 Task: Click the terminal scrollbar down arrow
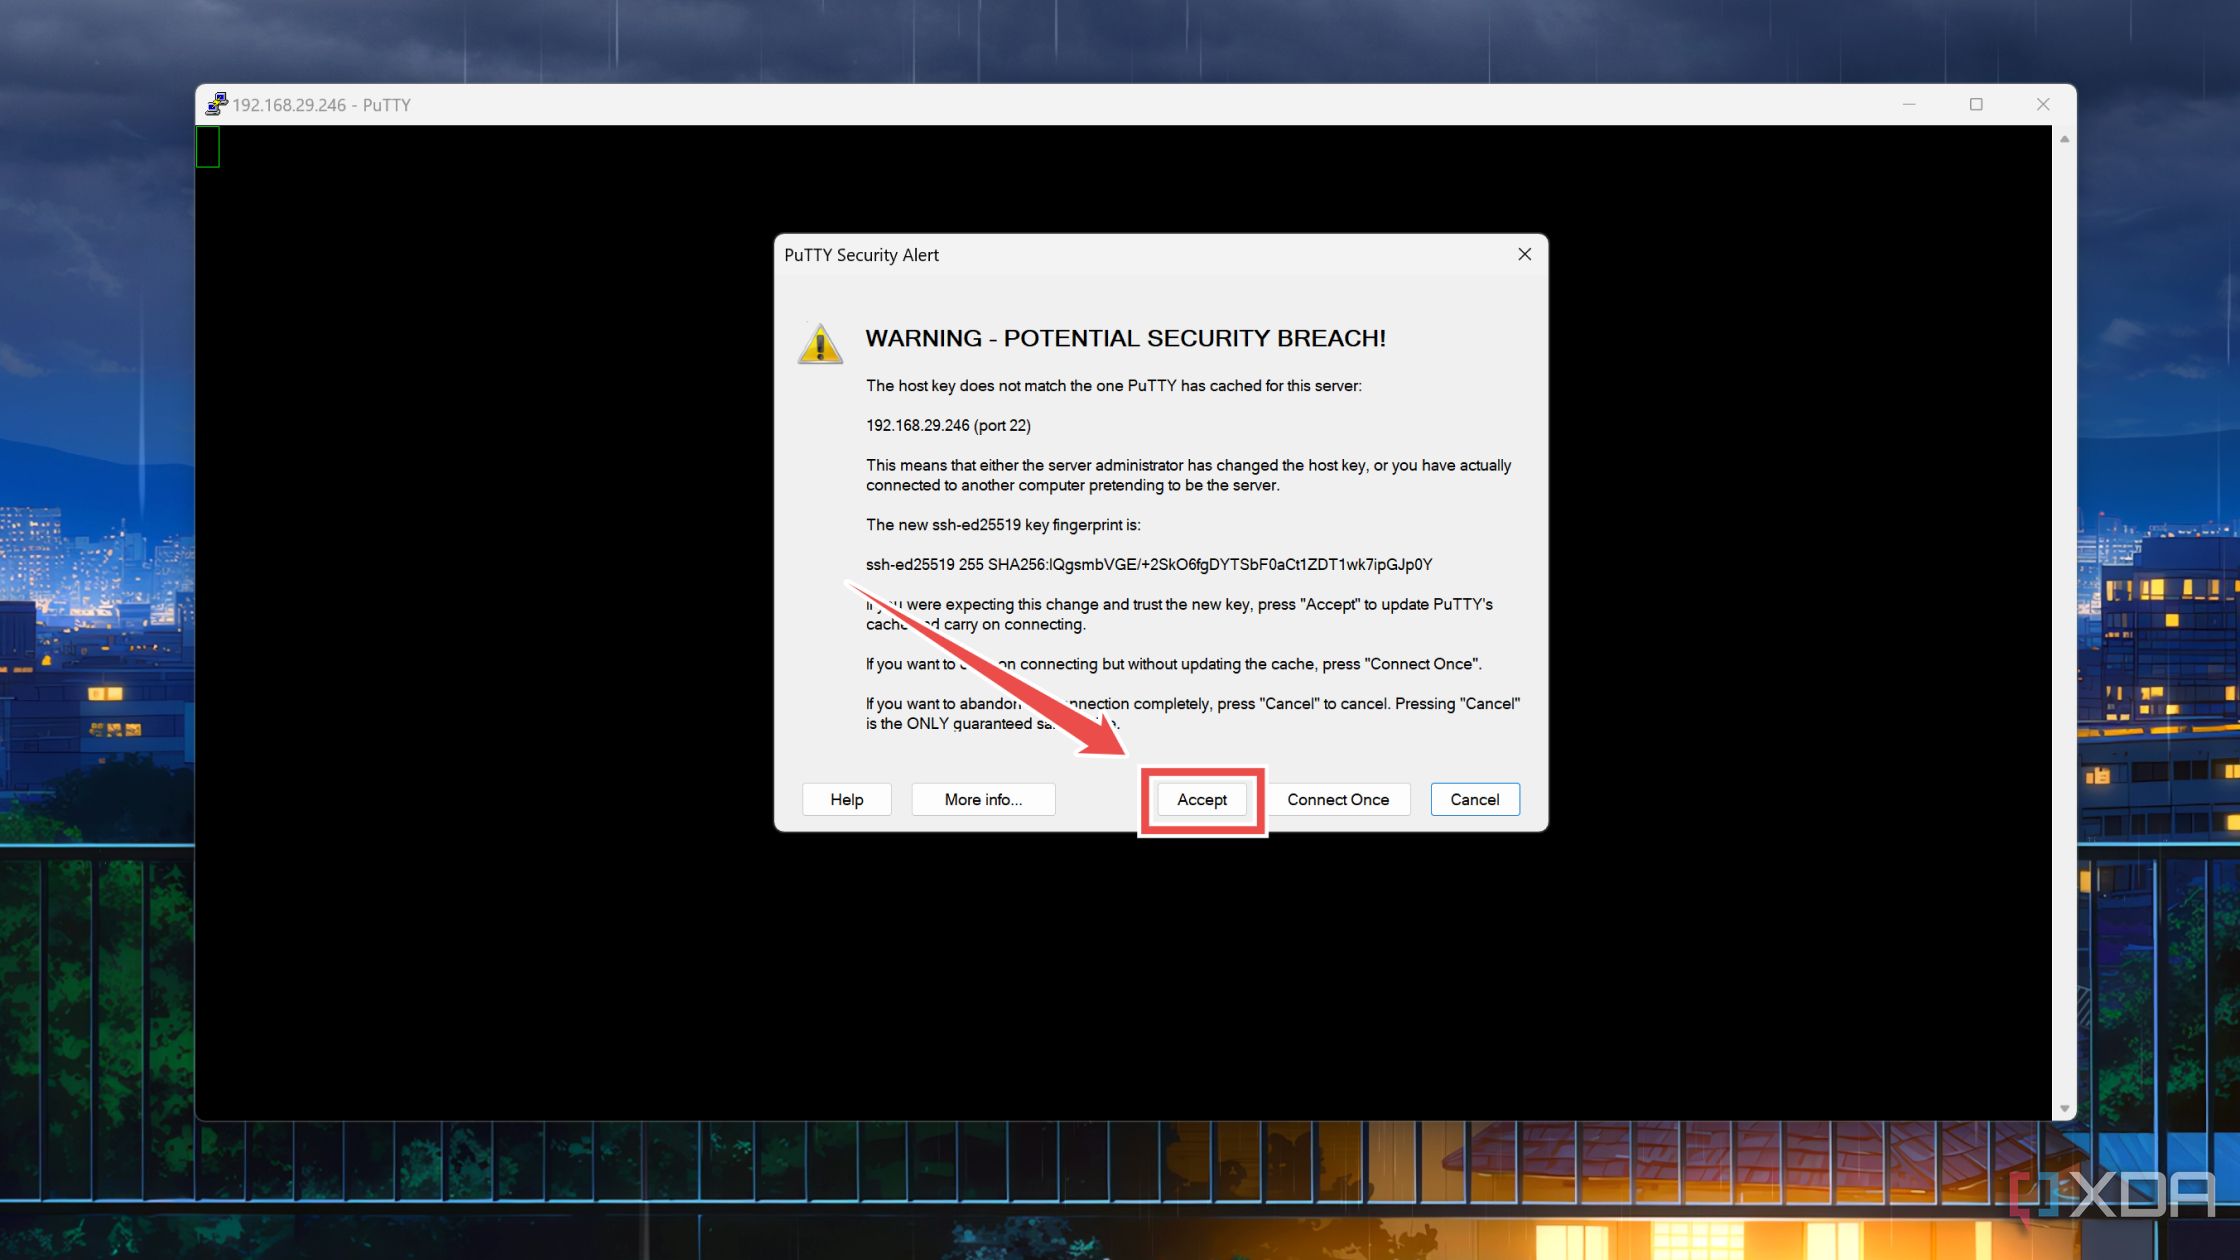(2065, 1109)
